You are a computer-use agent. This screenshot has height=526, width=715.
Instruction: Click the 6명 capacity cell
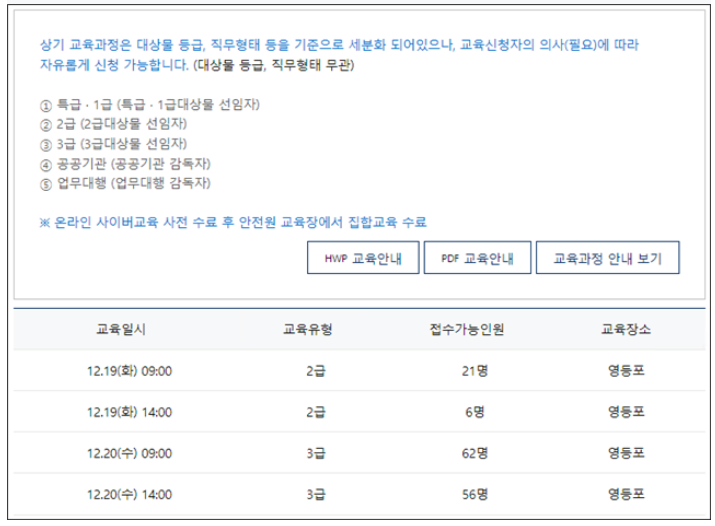pos(475,412)
